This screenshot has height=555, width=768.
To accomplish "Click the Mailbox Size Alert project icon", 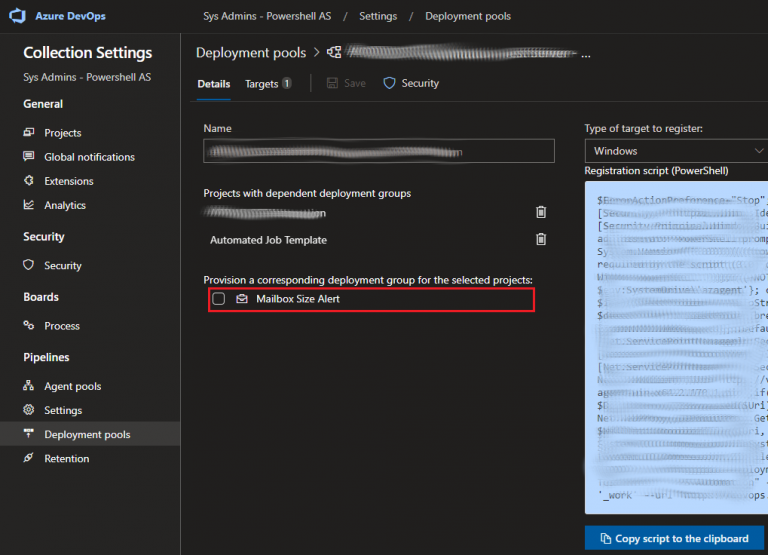I will [x=242, y=299].
